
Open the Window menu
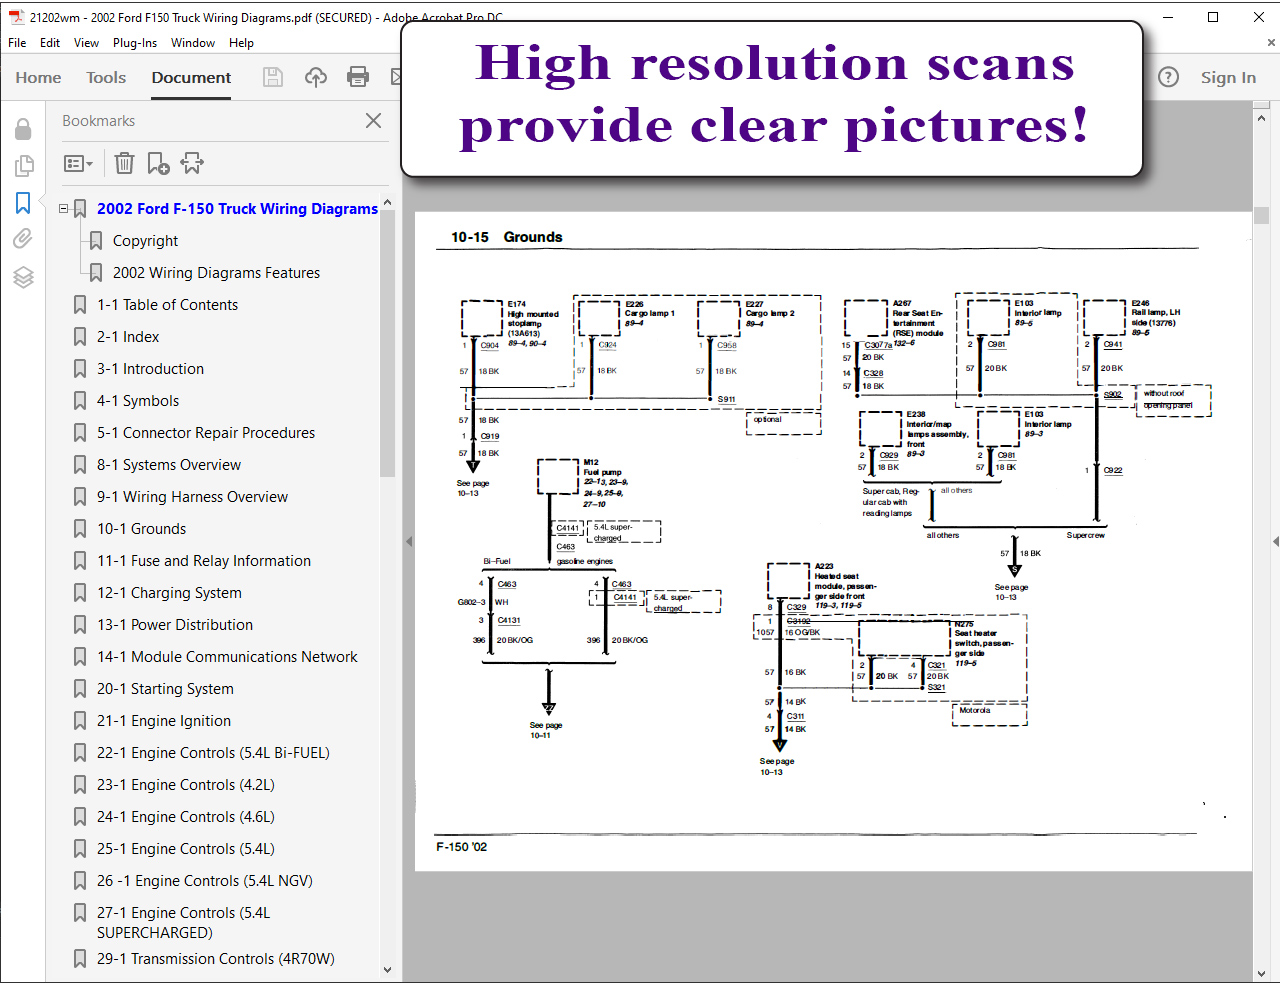coord(193,43)
